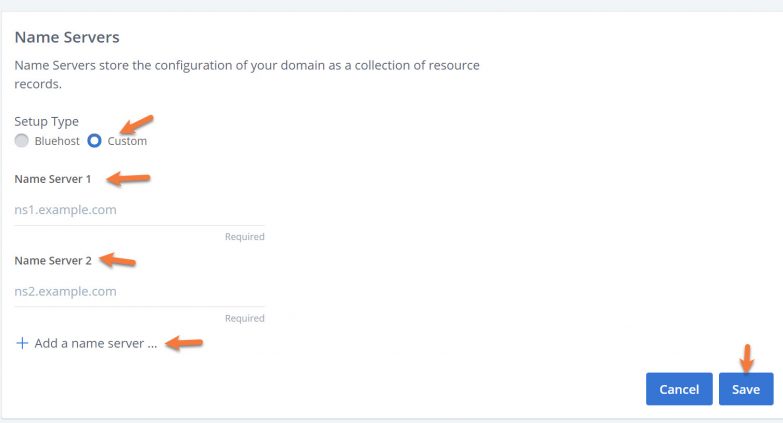
Task: Choose the Custom setup type option
Action: click(95, 141)
